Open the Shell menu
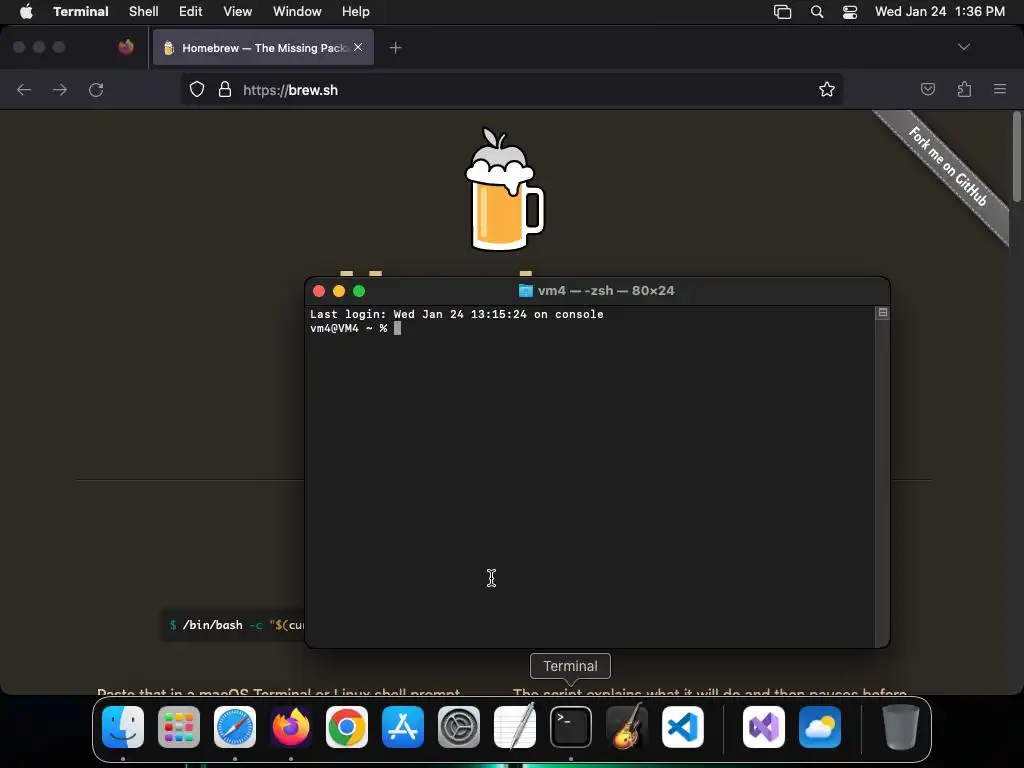 [x=144, y=11]
